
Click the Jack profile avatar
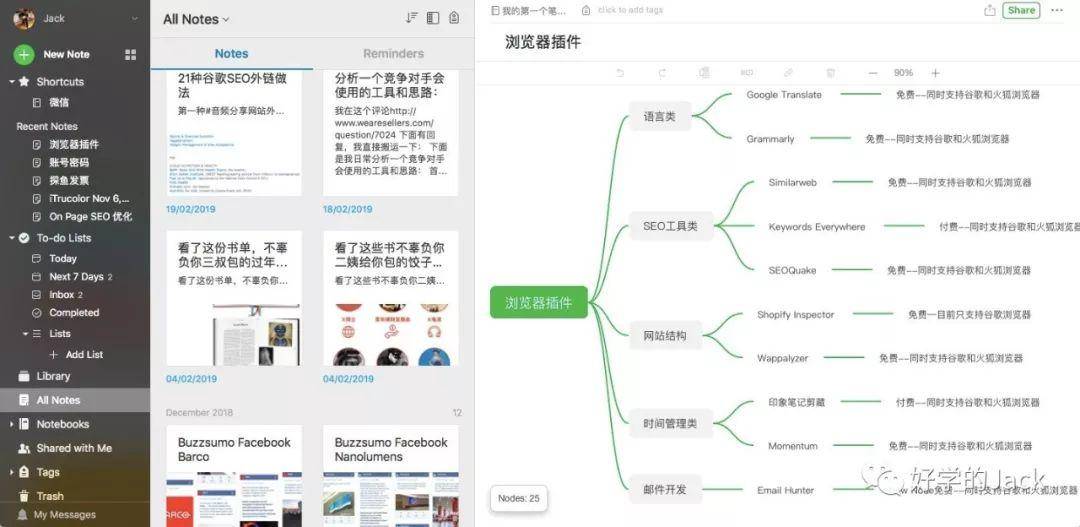pos(24,19)
